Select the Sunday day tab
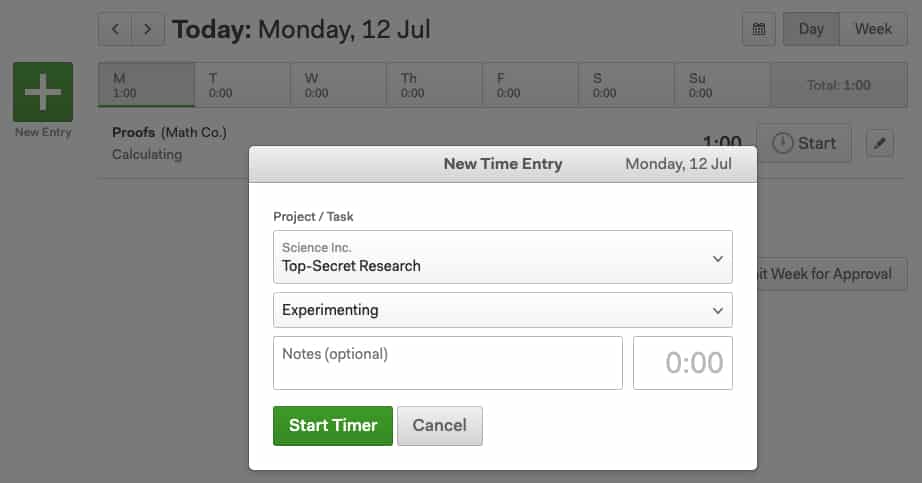This screenshot has width=922, height=483. (x=722, y=85)
